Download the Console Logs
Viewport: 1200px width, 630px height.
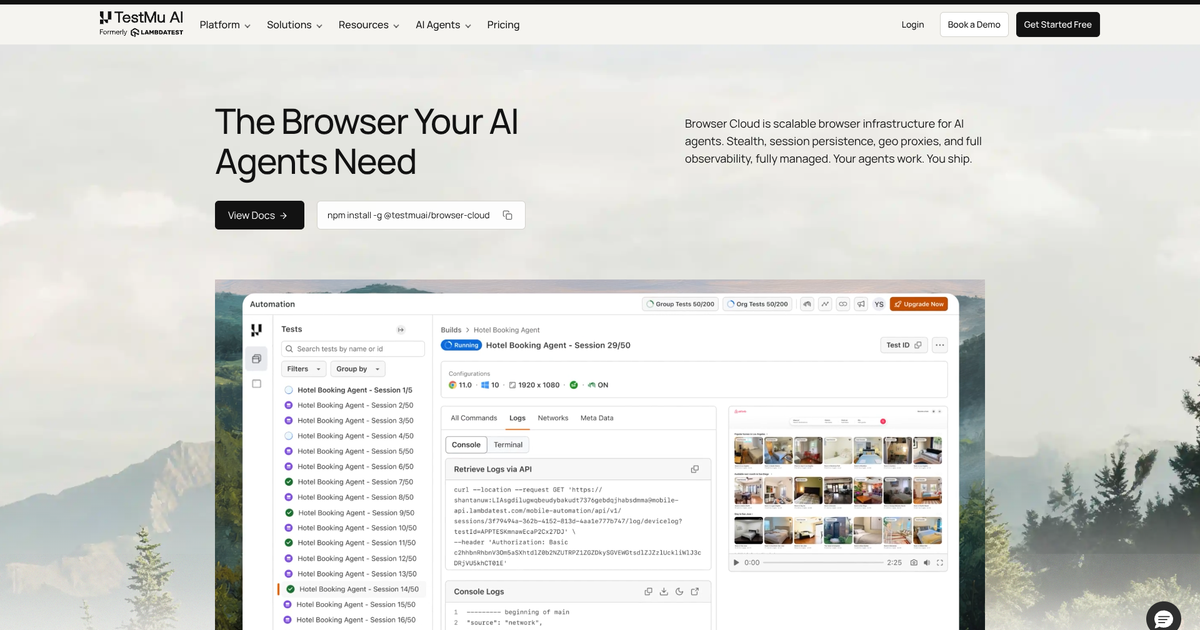coord(664,591)
